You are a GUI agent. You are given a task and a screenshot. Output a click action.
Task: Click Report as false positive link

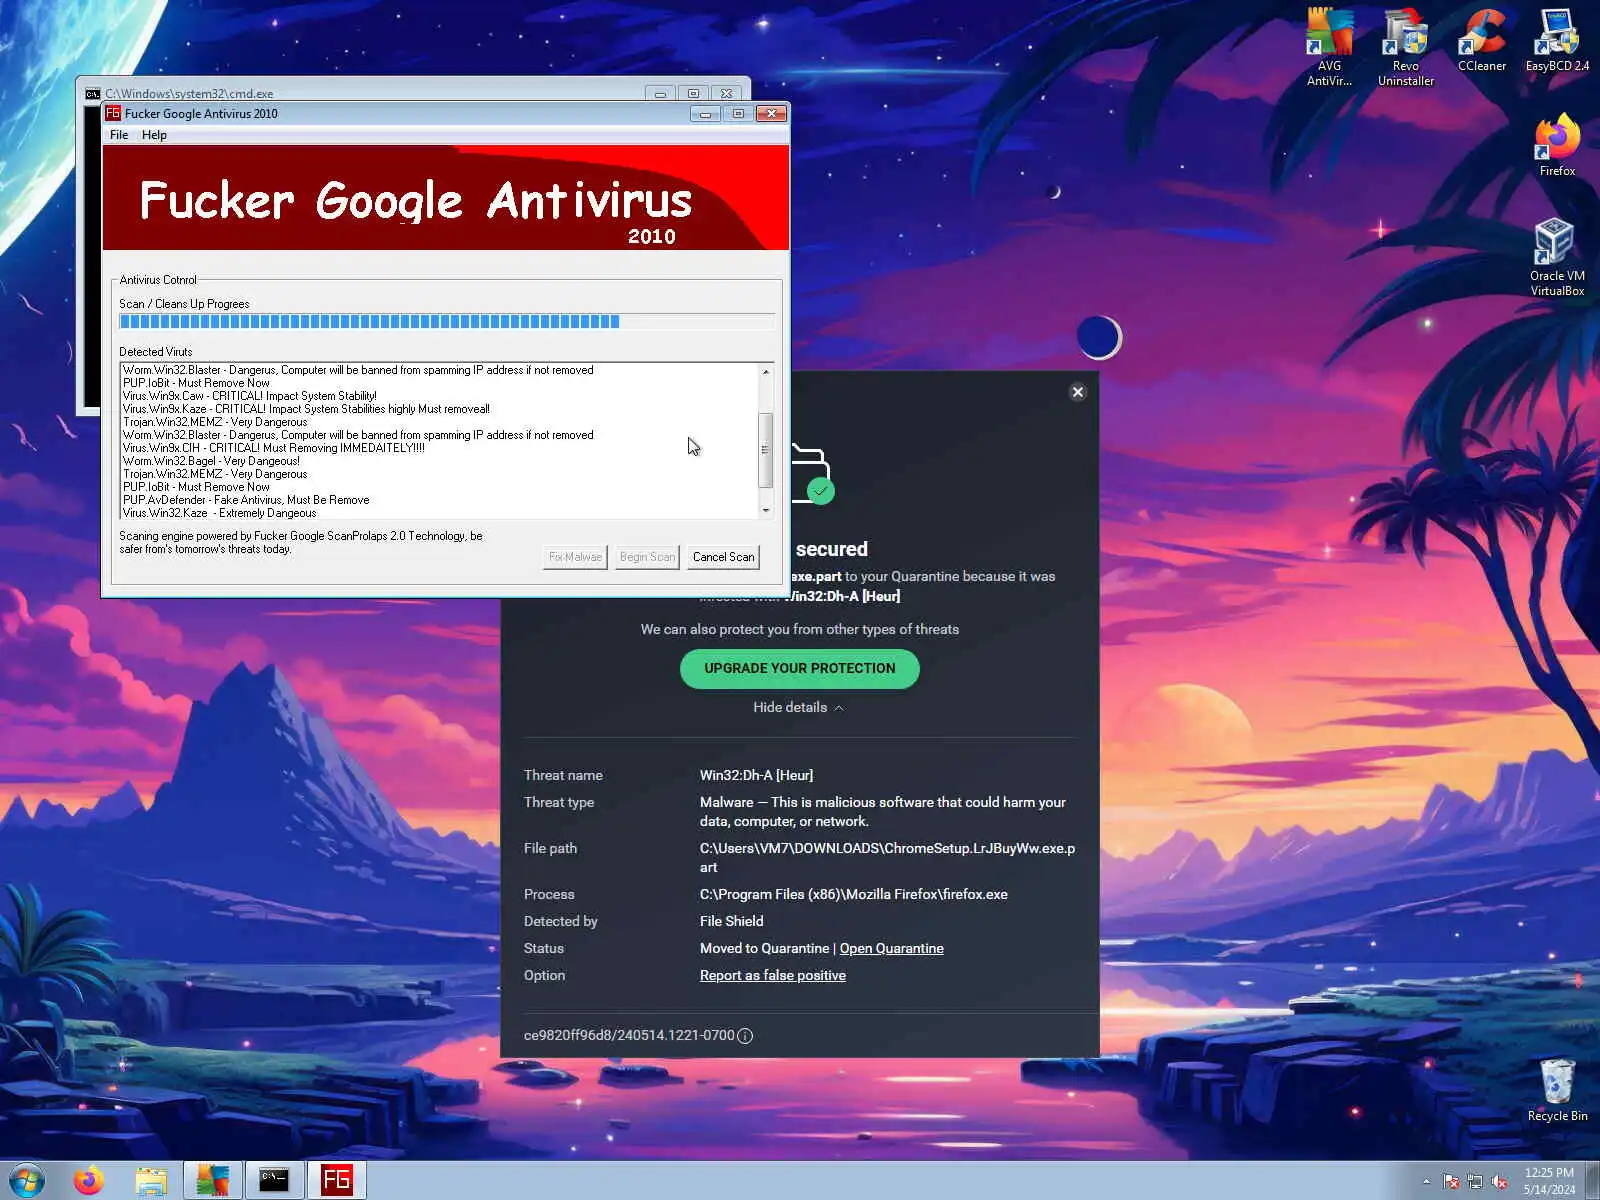773,975
